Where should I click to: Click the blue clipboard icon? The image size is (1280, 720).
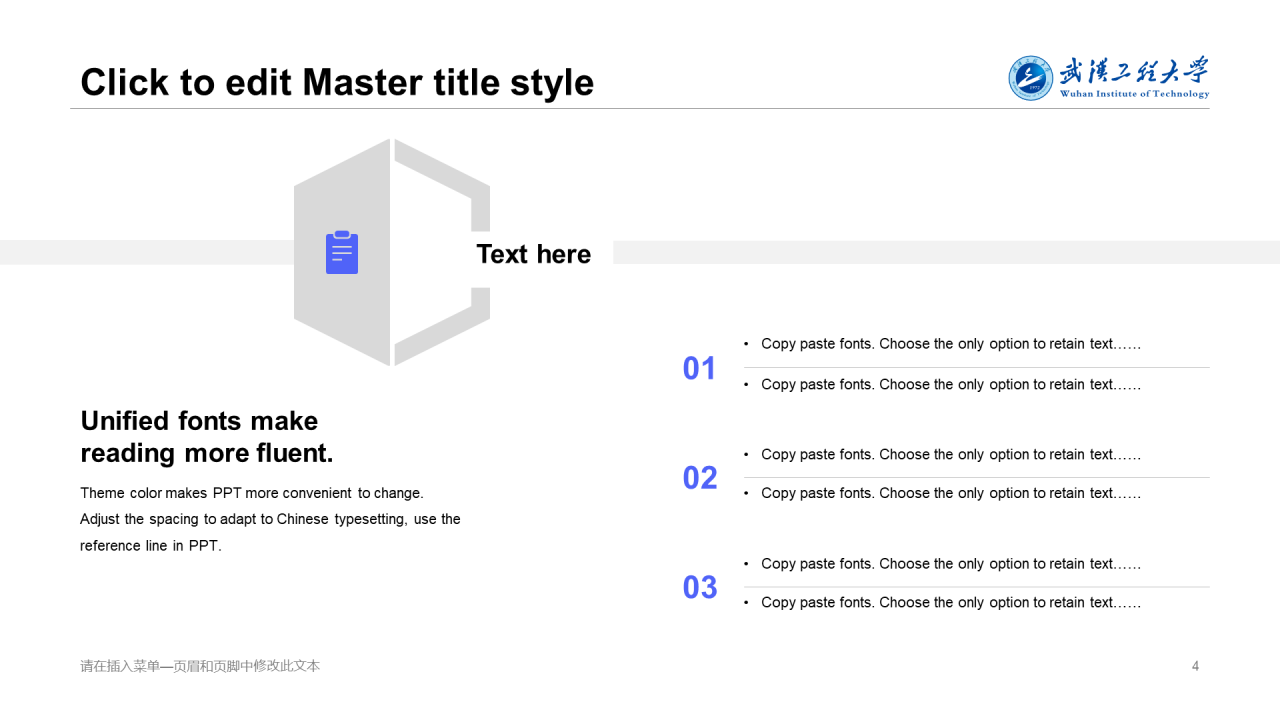tap(342, 252)
